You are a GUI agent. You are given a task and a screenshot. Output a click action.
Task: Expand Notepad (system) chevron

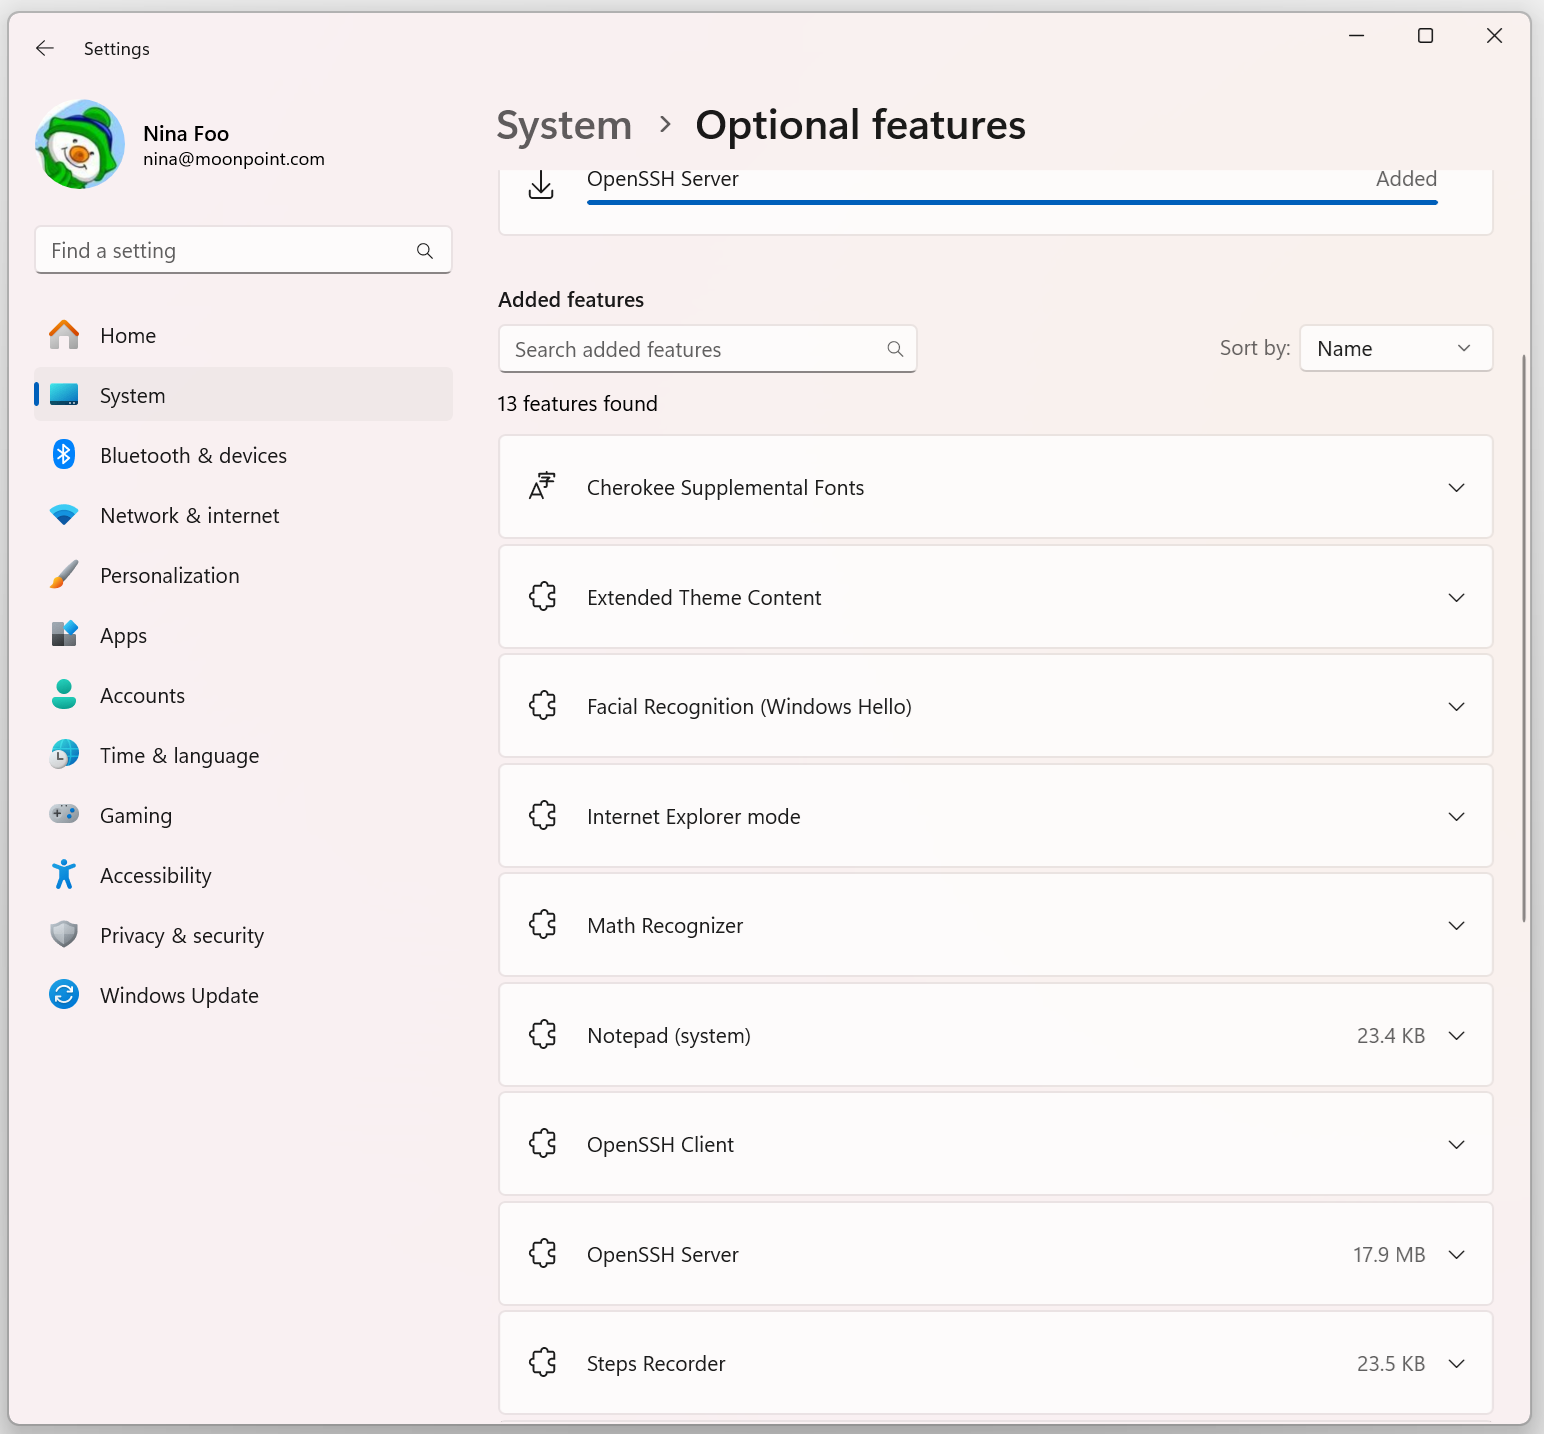click(x=1457, y=1035)
